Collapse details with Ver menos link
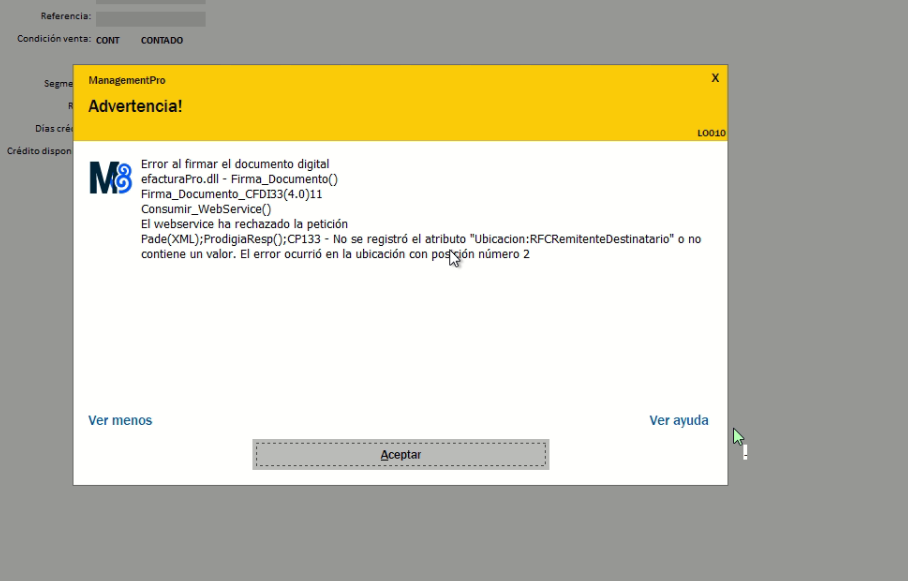The width and height of the screenshot is (908, 581). pyautogui.click(x=120, y=421)
